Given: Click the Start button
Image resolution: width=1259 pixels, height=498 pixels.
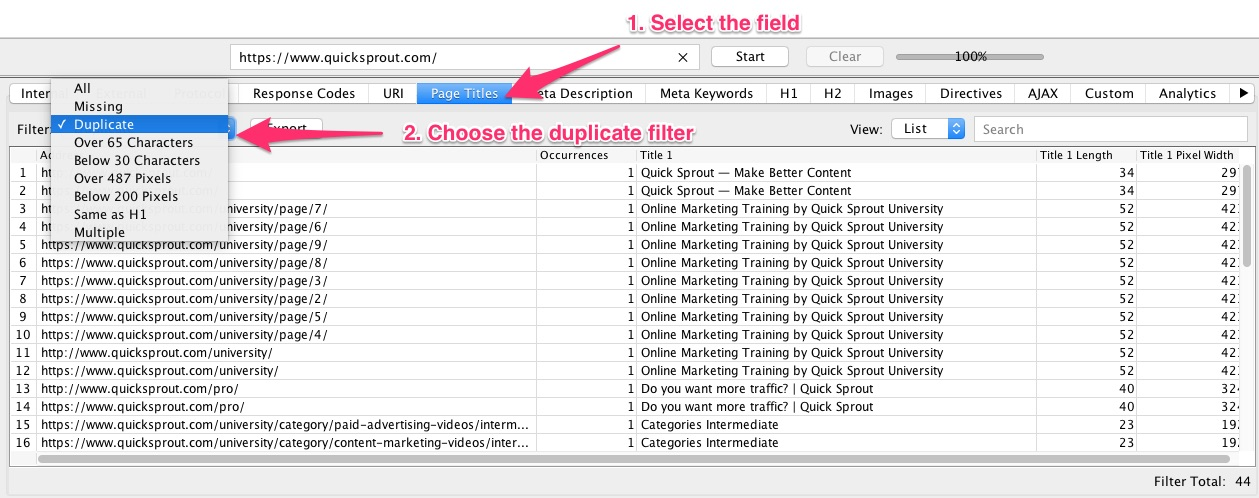Looking at the screenshot, I should click(750, 57).
